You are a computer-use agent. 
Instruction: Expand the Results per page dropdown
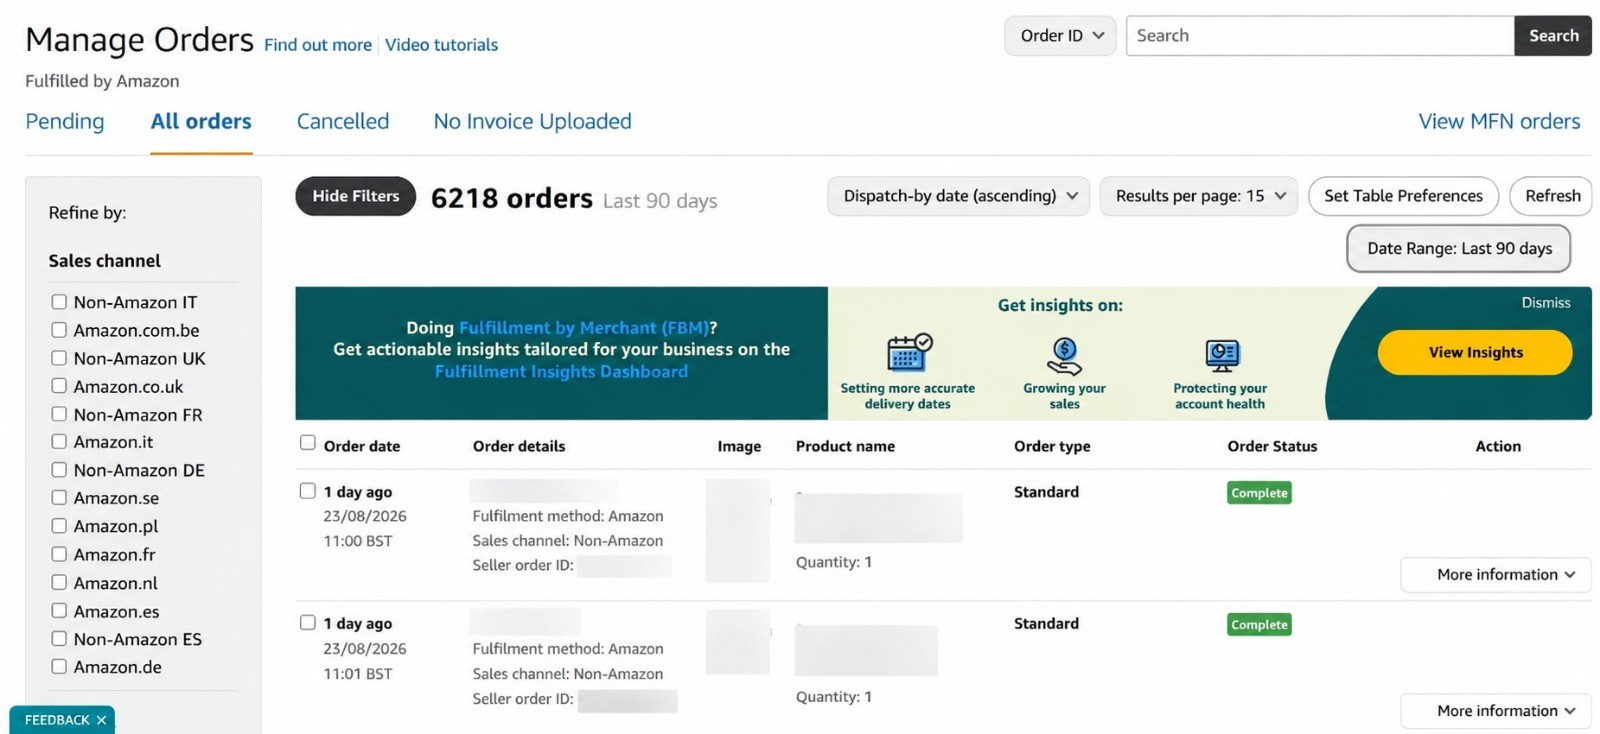click(x=1199, y=196)
